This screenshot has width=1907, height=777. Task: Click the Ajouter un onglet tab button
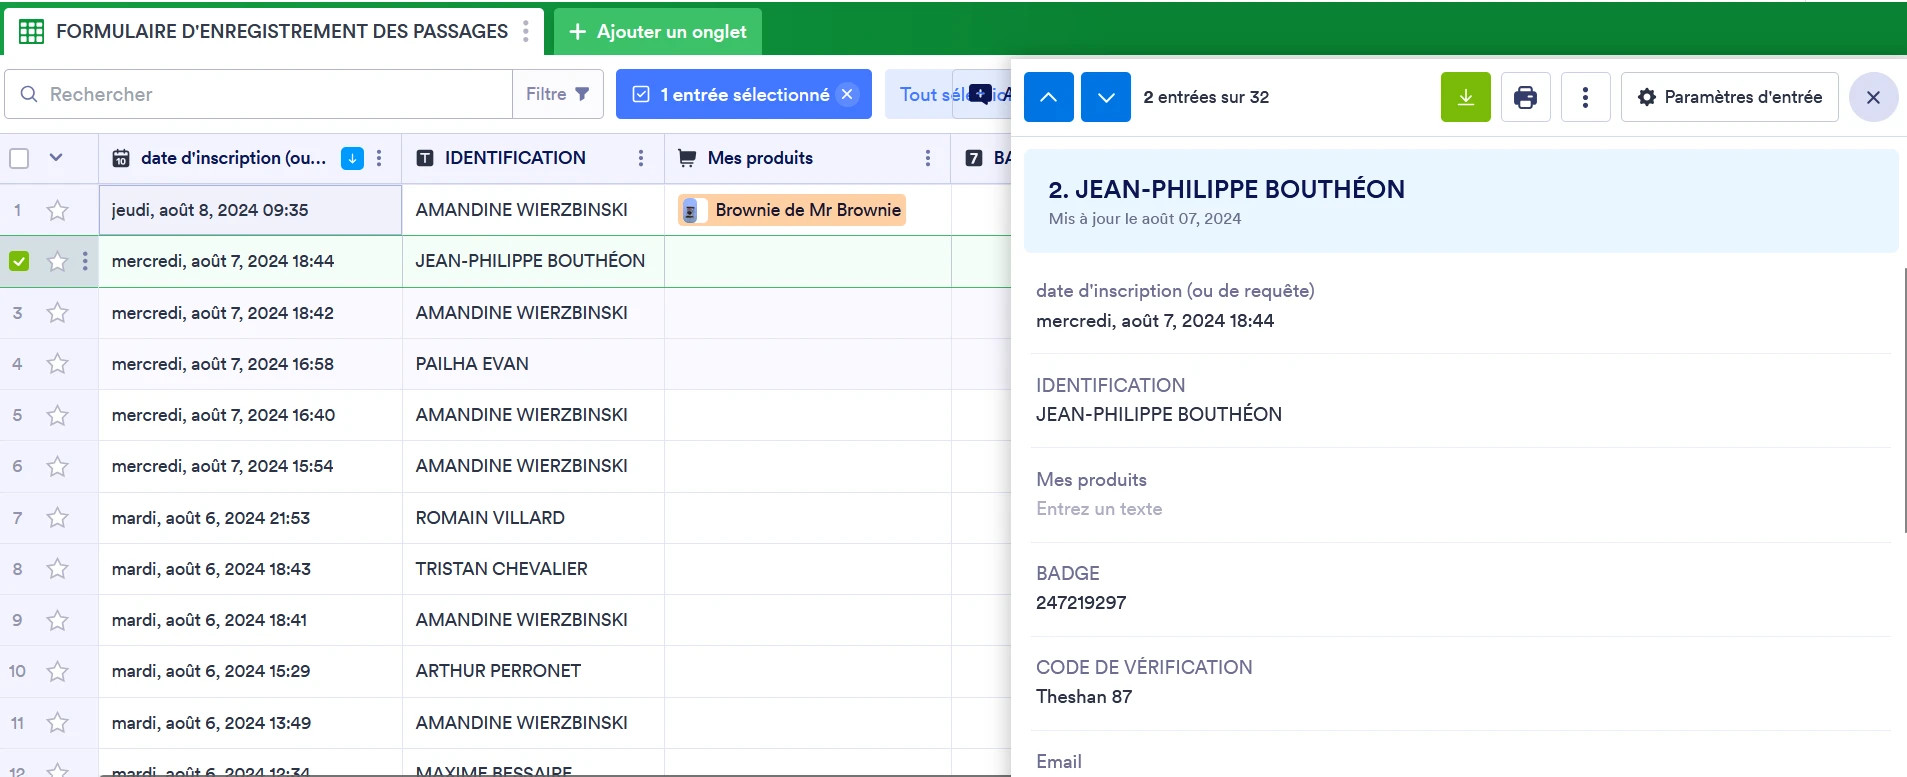[658, 32]
